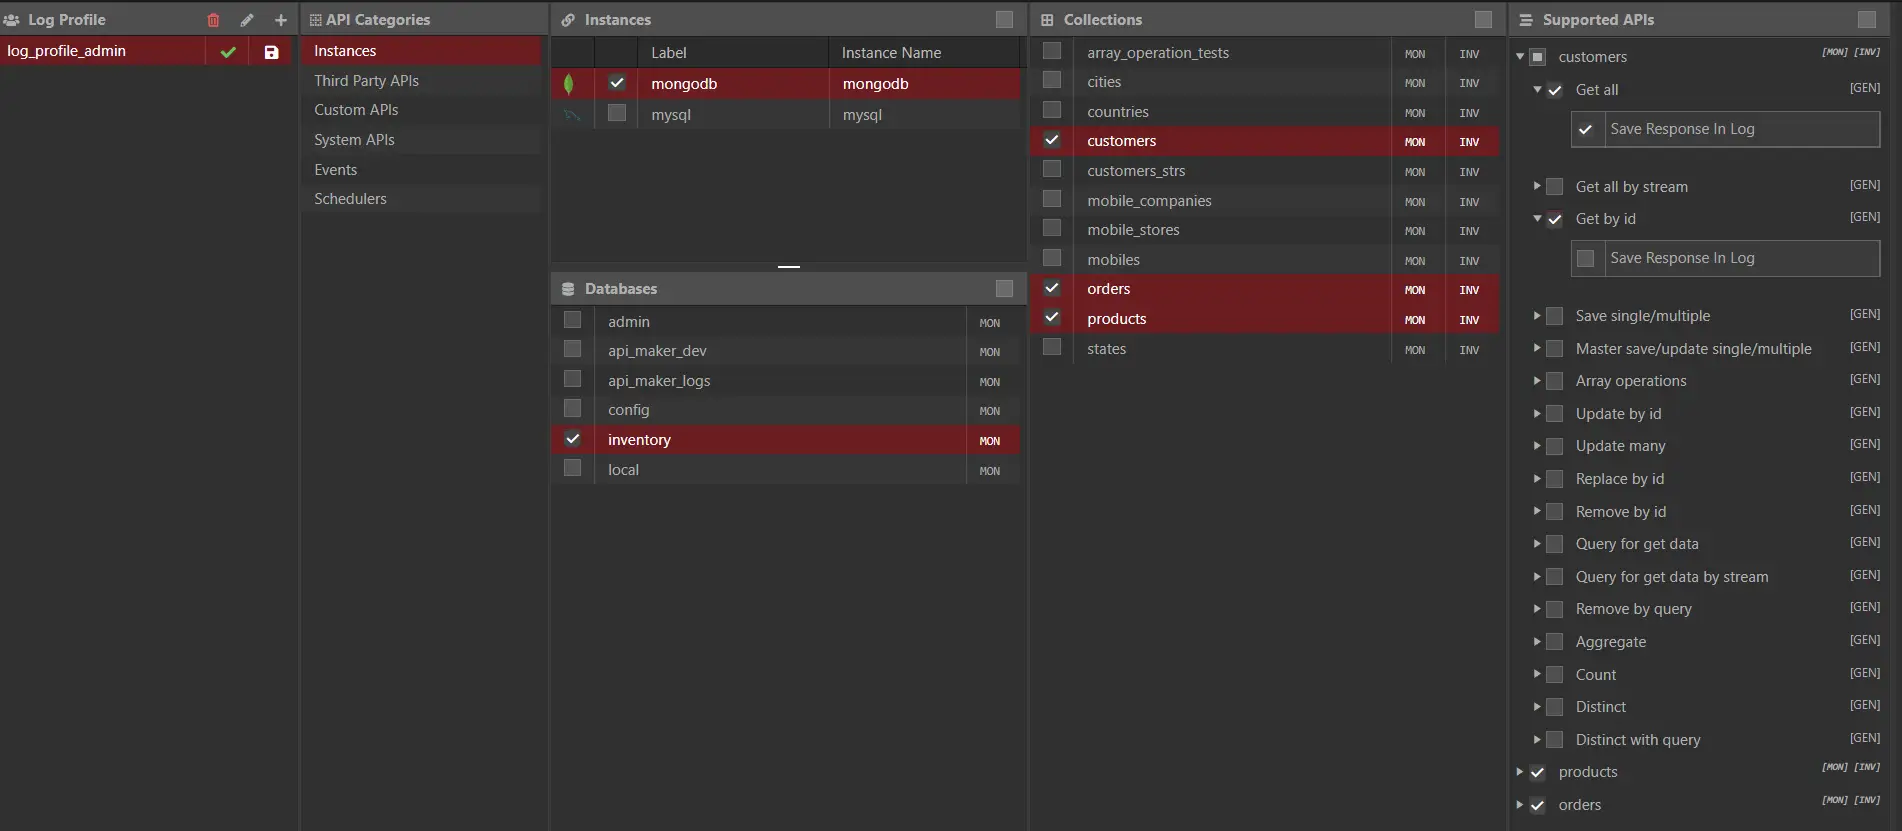1902x831 pixels.
Task: Edit the log profile with the pencil icon
Action: 247,20
